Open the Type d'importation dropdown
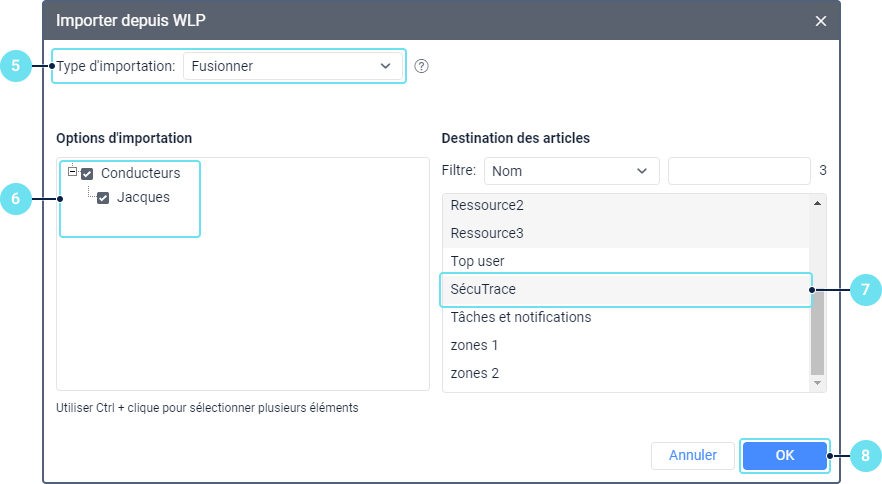 pos(293,66)
